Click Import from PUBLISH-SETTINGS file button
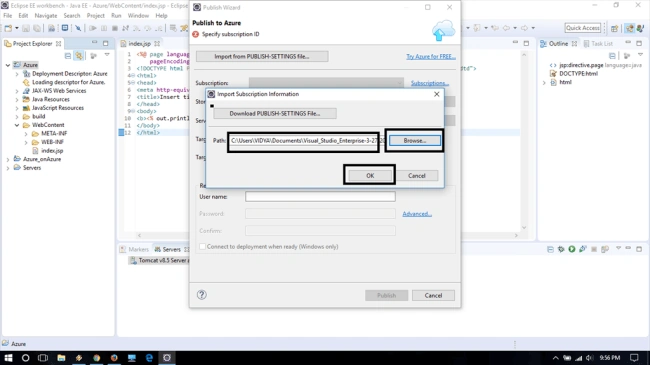Screen dimensions: 650x365 point(262,56)
